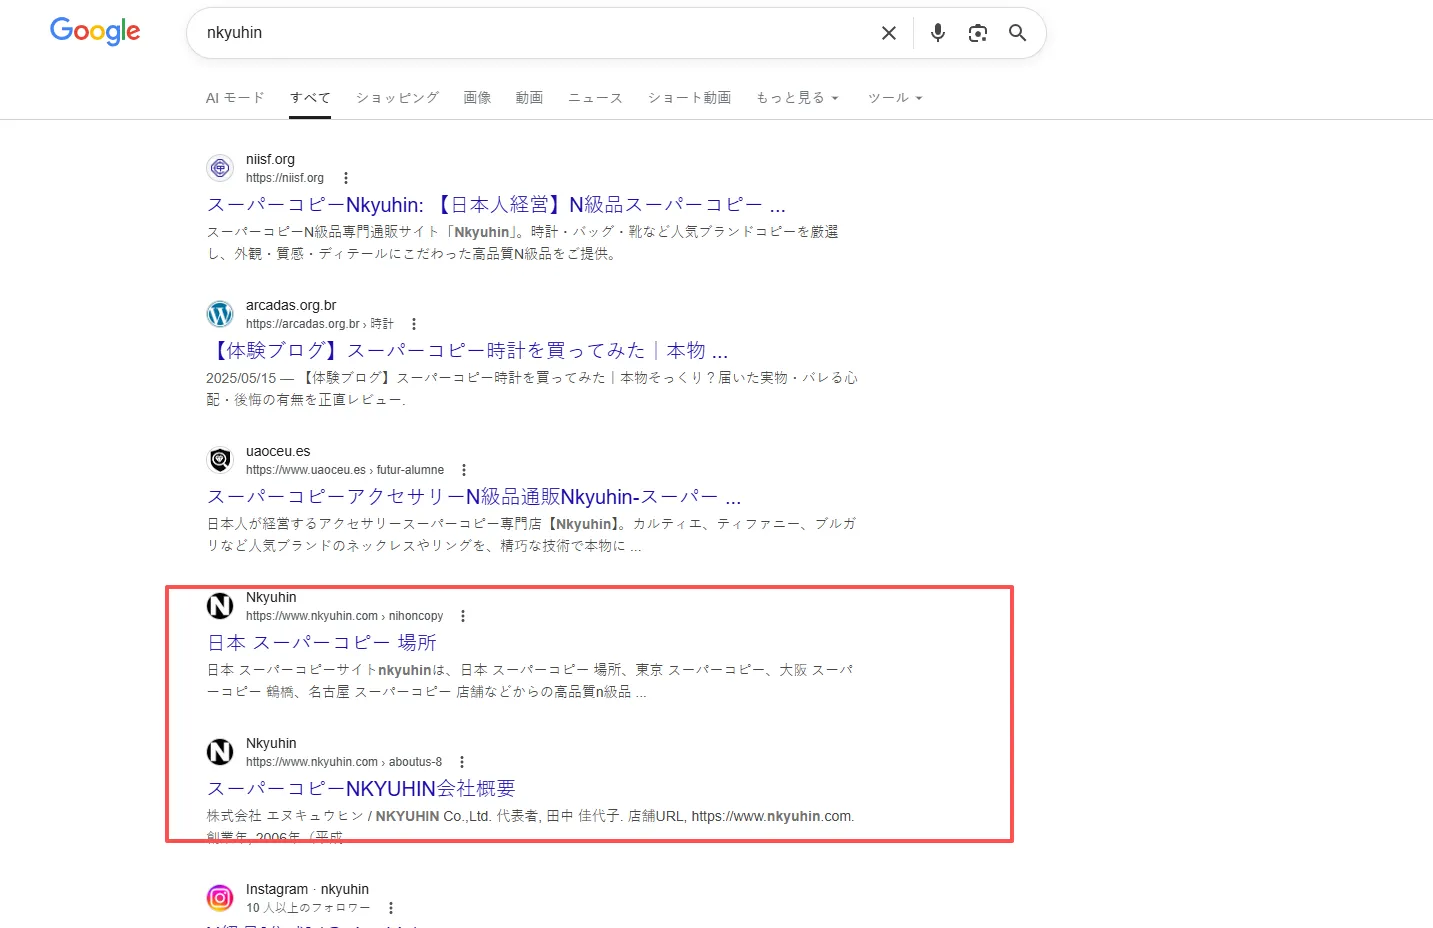Open the three-dot menu of the Instagram result
Screen dimensions: 1433x928
click(390, 908)
